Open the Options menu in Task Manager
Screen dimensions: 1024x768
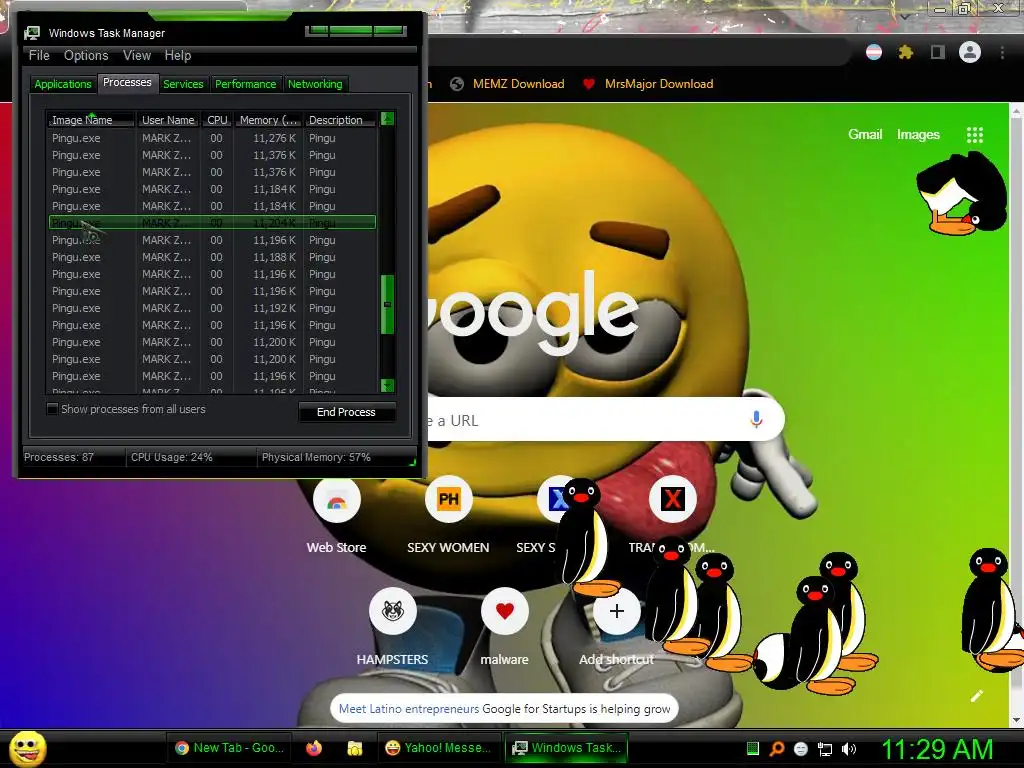click(x=86, y=56)
